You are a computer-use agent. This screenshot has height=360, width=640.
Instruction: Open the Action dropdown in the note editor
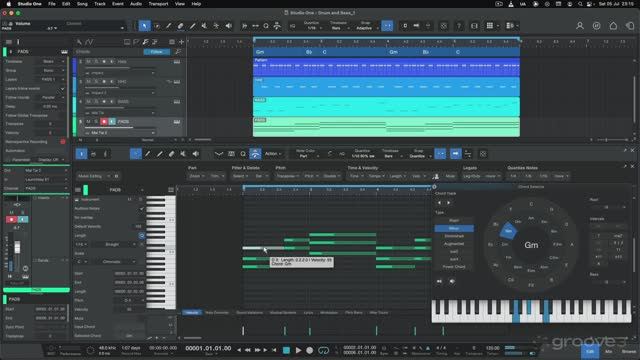[273, 154]
